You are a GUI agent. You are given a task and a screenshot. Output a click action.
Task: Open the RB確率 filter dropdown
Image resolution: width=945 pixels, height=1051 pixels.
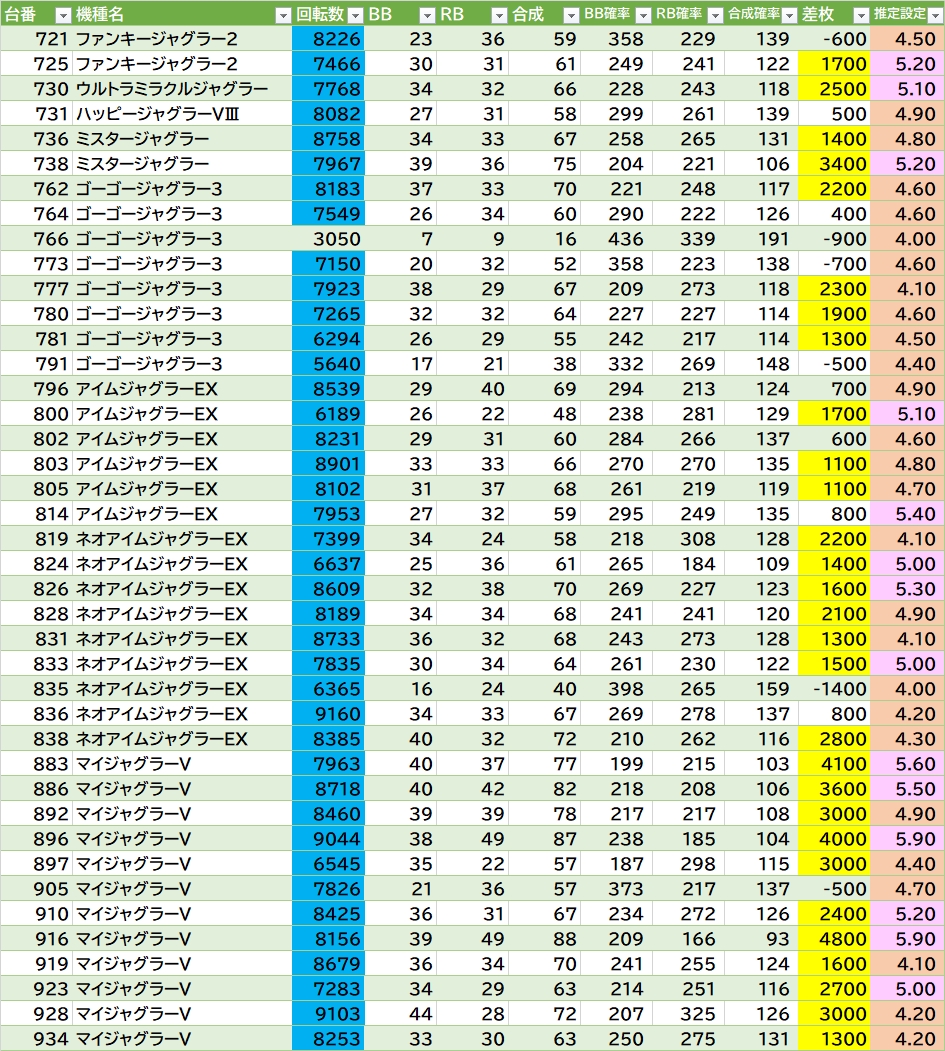click(714, 15)
